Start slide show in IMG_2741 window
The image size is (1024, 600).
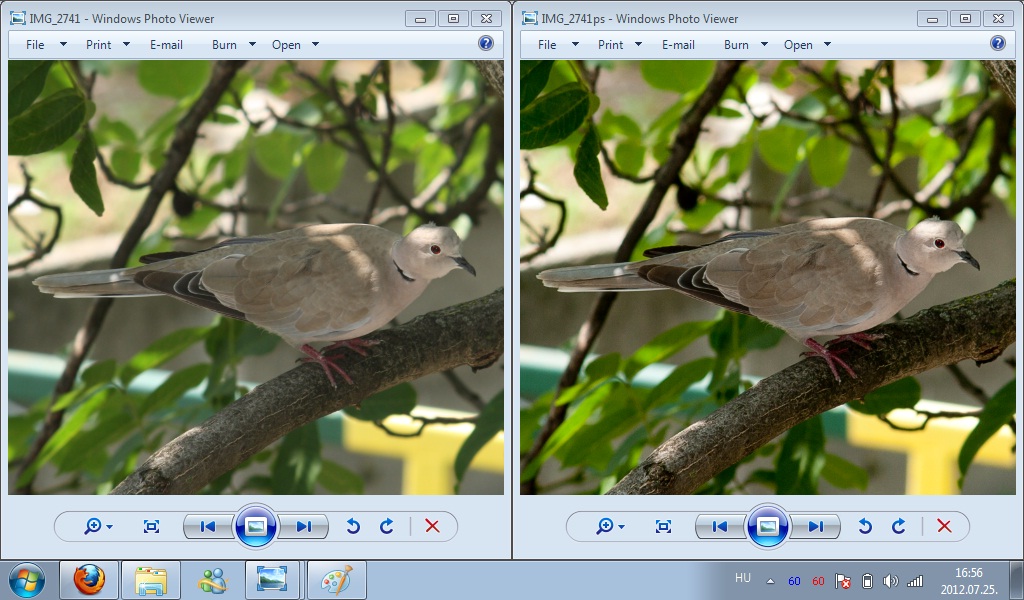click(x=255, y=526)
